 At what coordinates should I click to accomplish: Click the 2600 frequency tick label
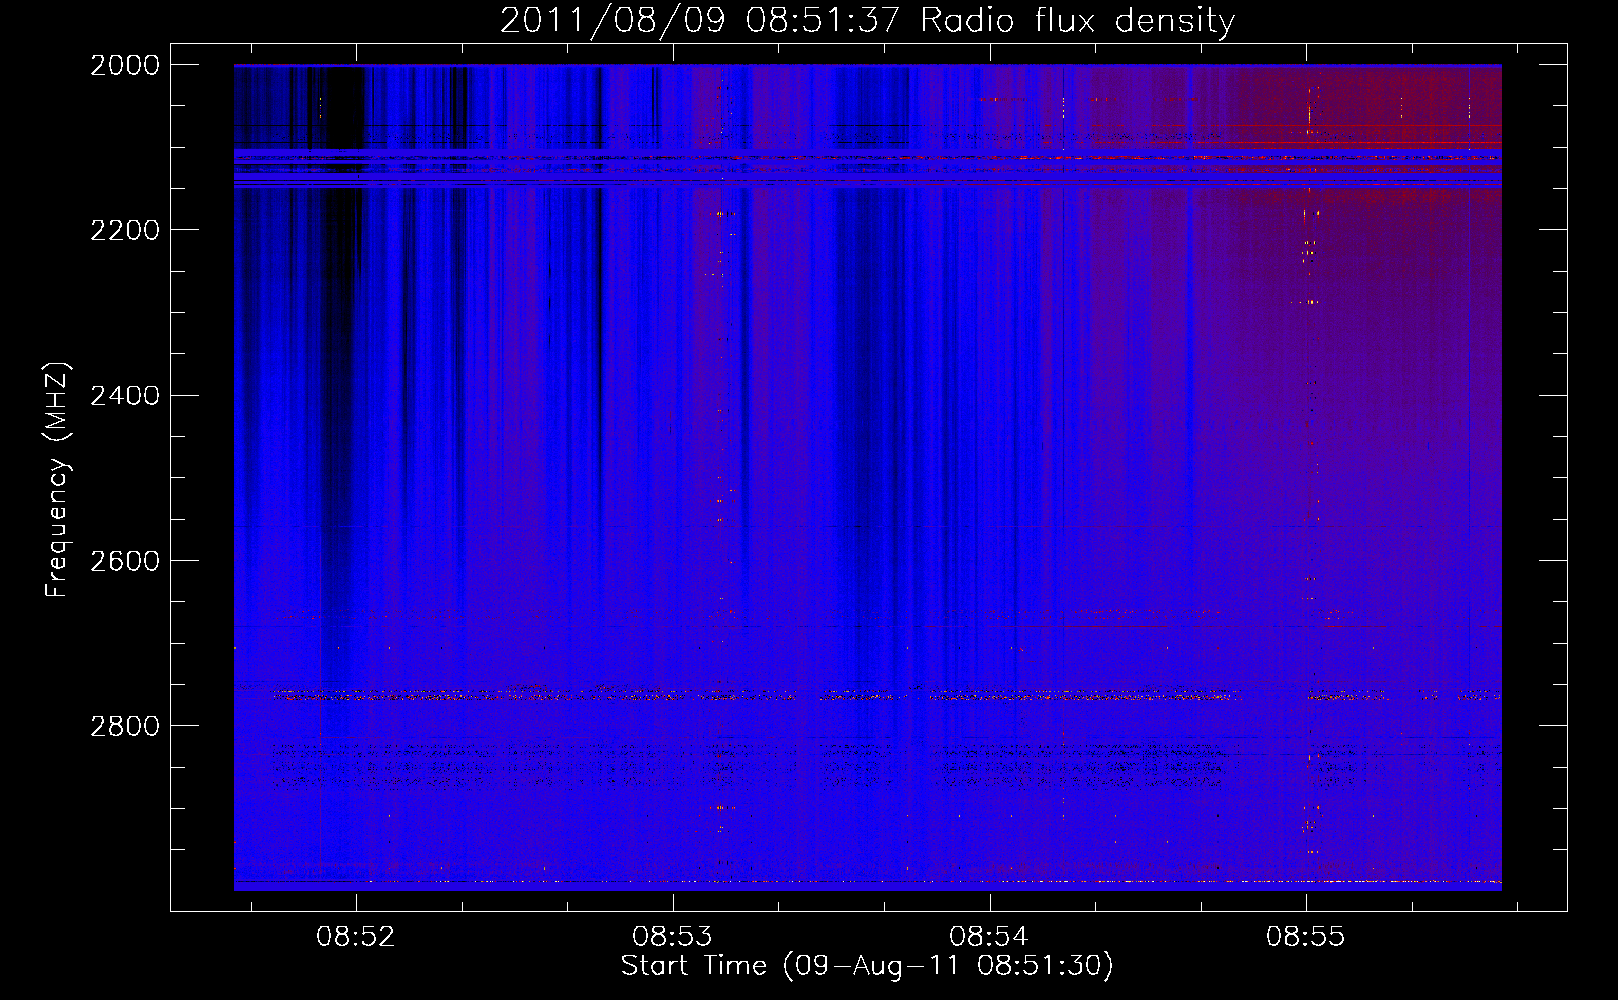click(x=125, y=561)
